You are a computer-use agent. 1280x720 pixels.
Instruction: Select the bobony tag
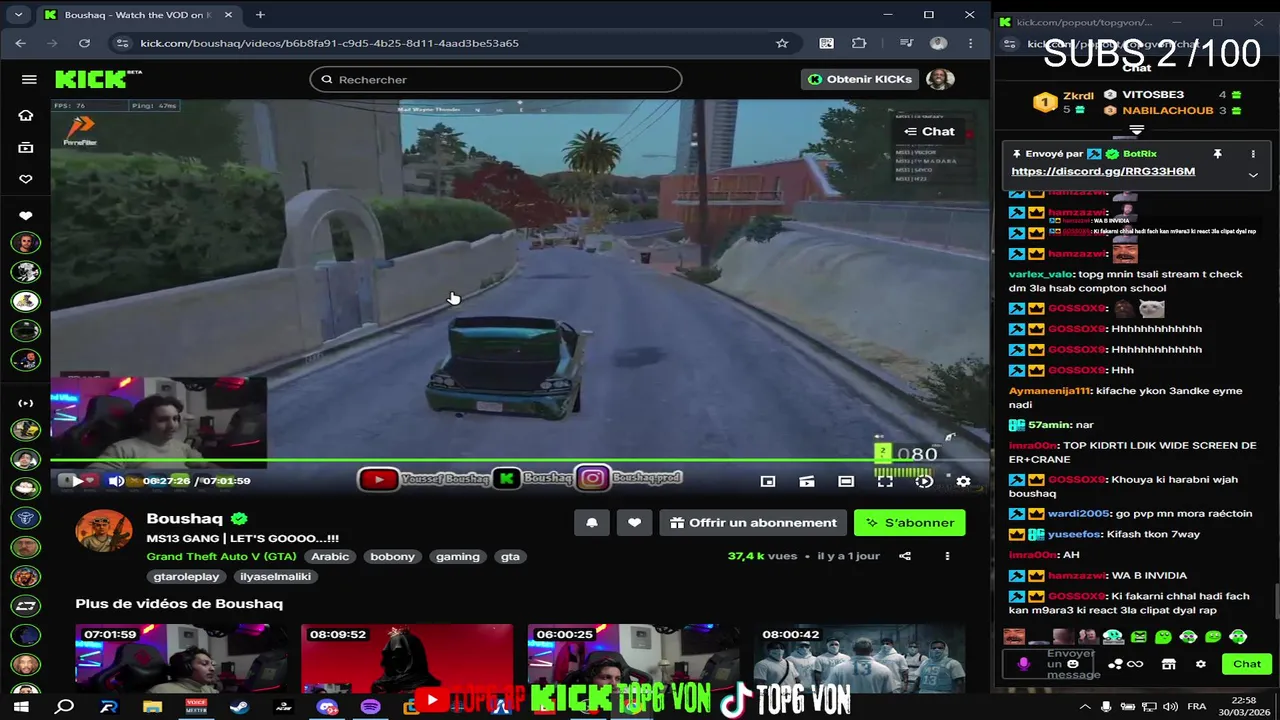pyautogui.click(x=392, y=556)
